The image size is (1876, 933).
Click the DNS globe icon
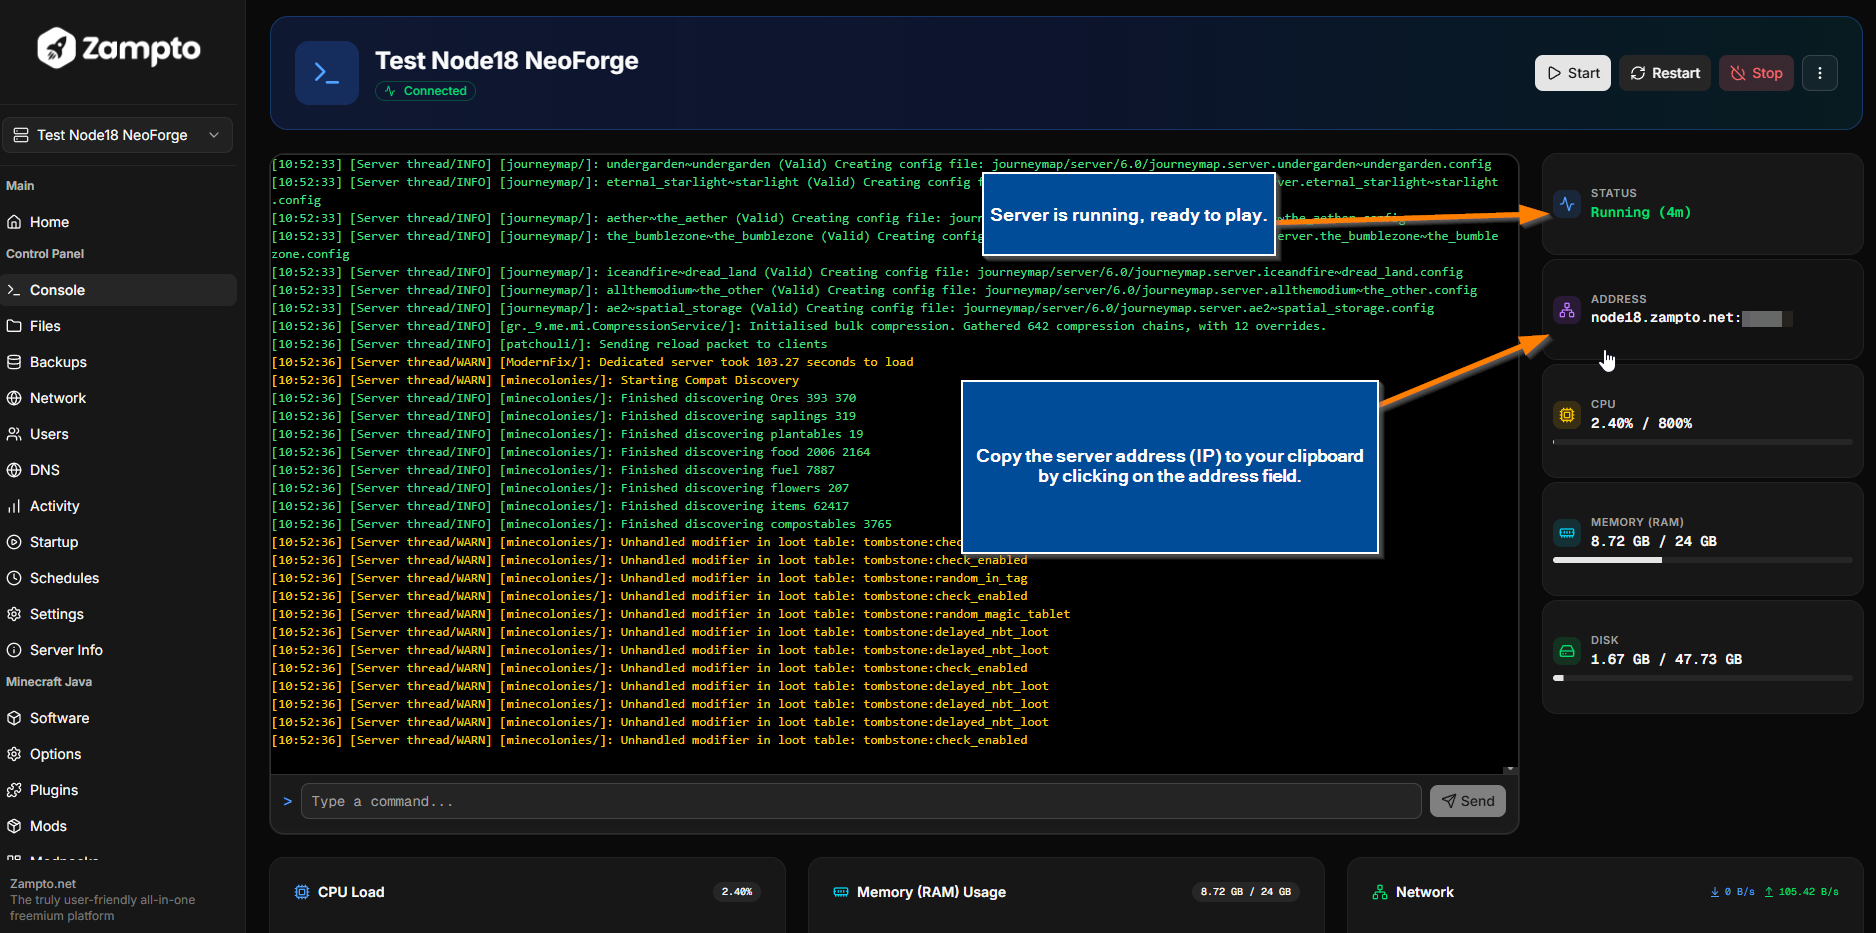tap(14, 470)
